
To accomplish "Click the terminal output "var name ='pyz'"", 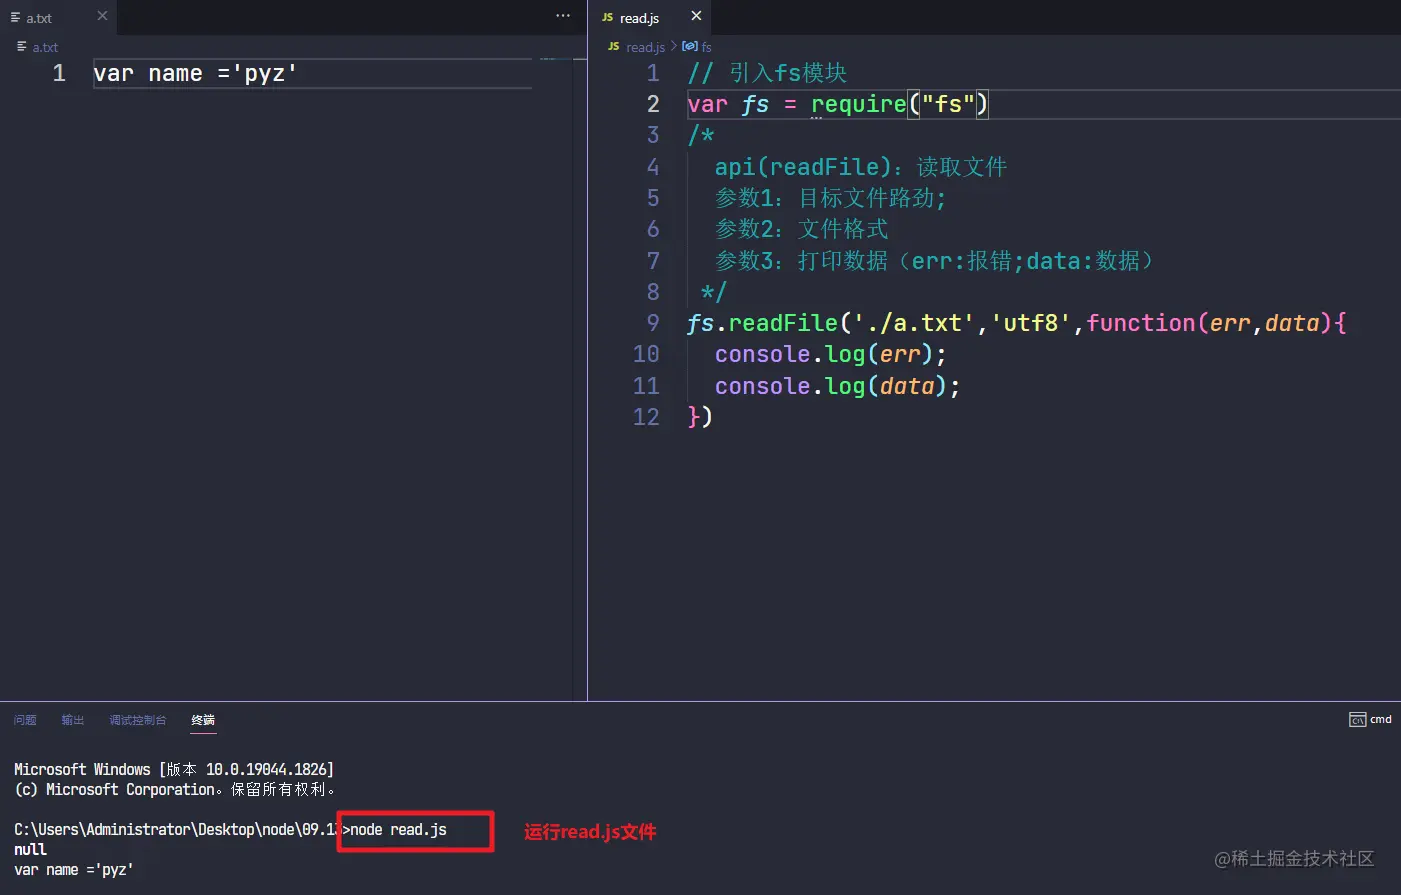I will tap(73, 870).
